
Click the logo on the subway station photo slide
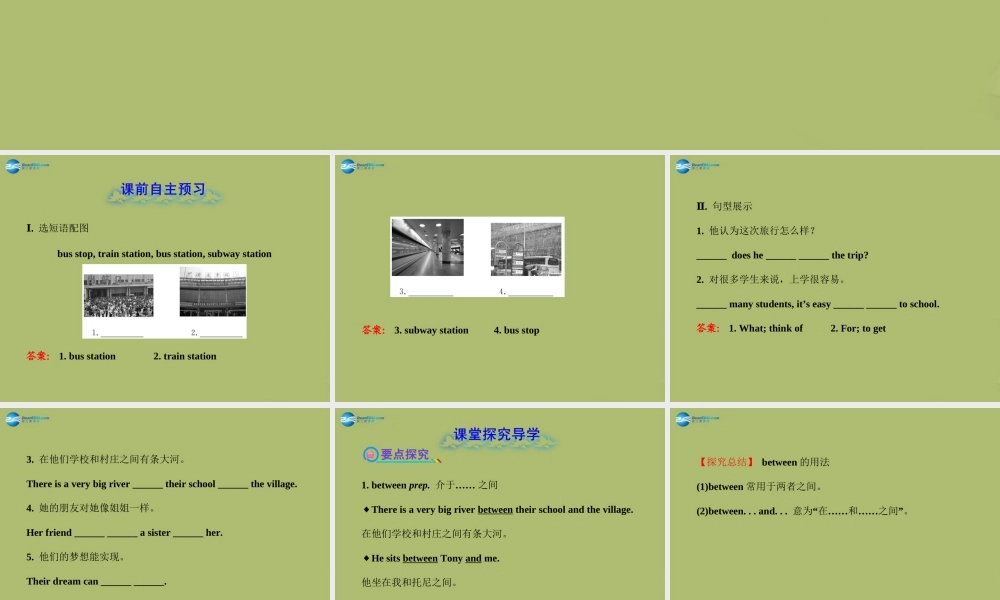coord(362,166)
